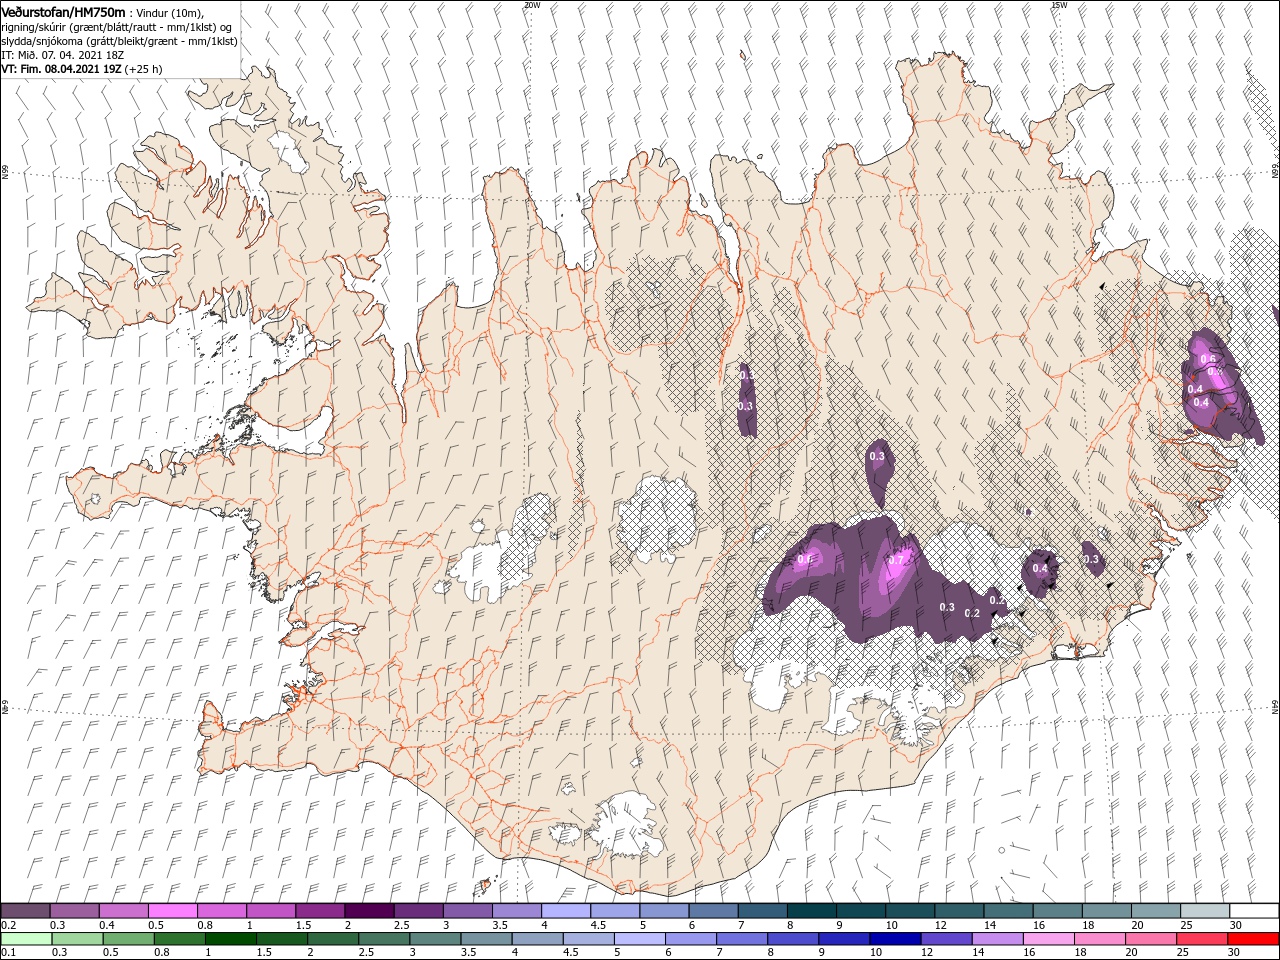This screenshot has width=1280, height=960.
Task: Pick the palest green rain swatch between 0.1 and 0.3
Action: click(x=26, y=938)
